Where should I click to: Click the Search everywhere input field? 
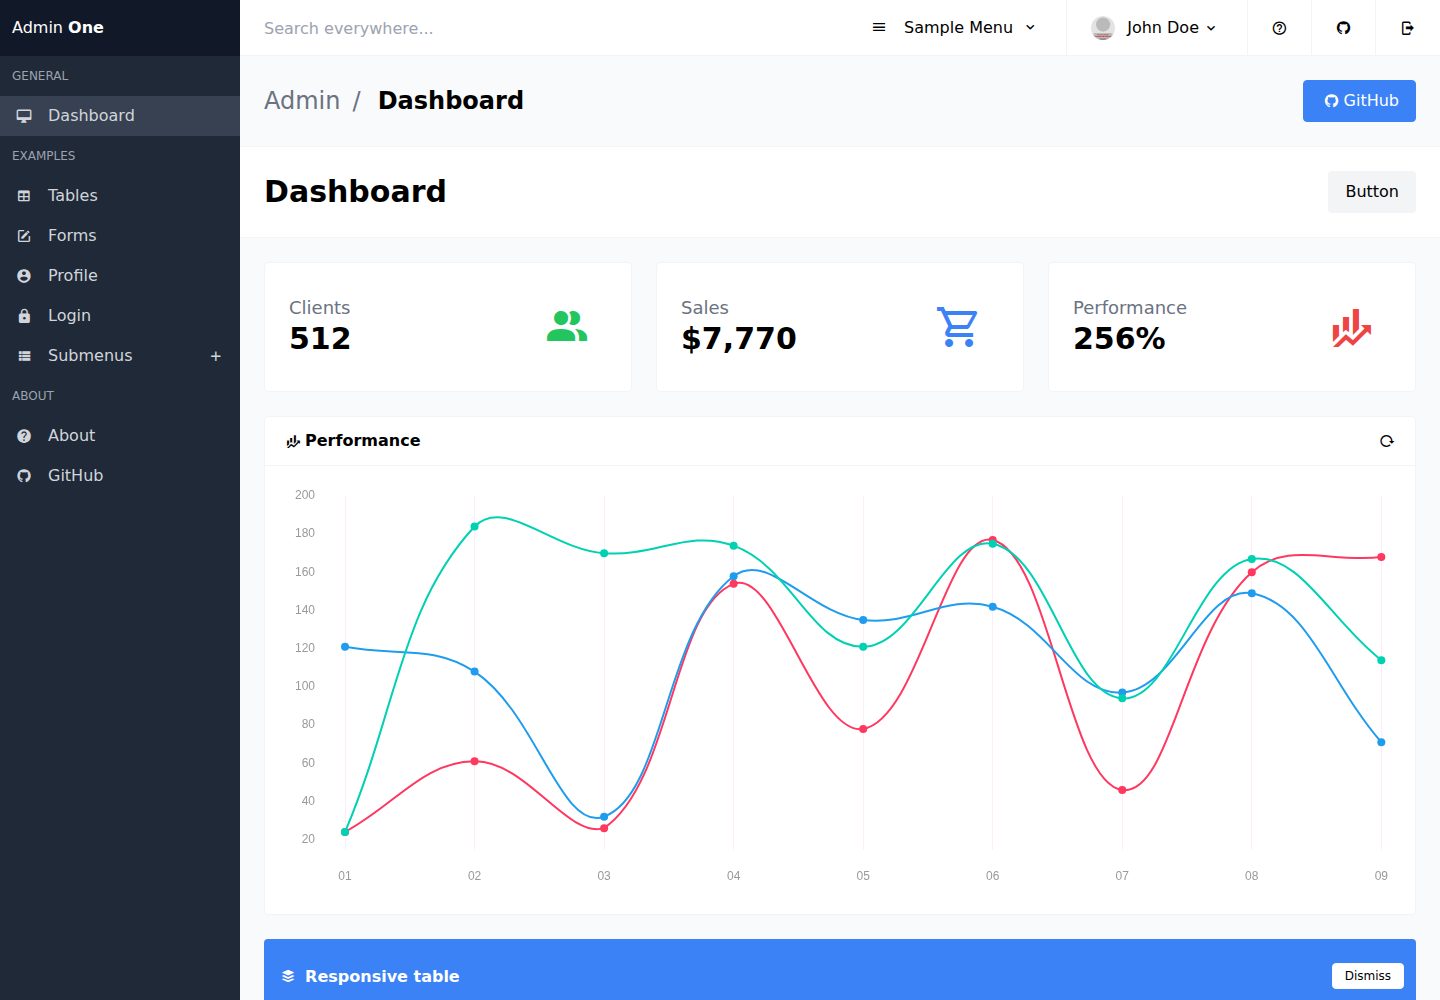[550, 28]
